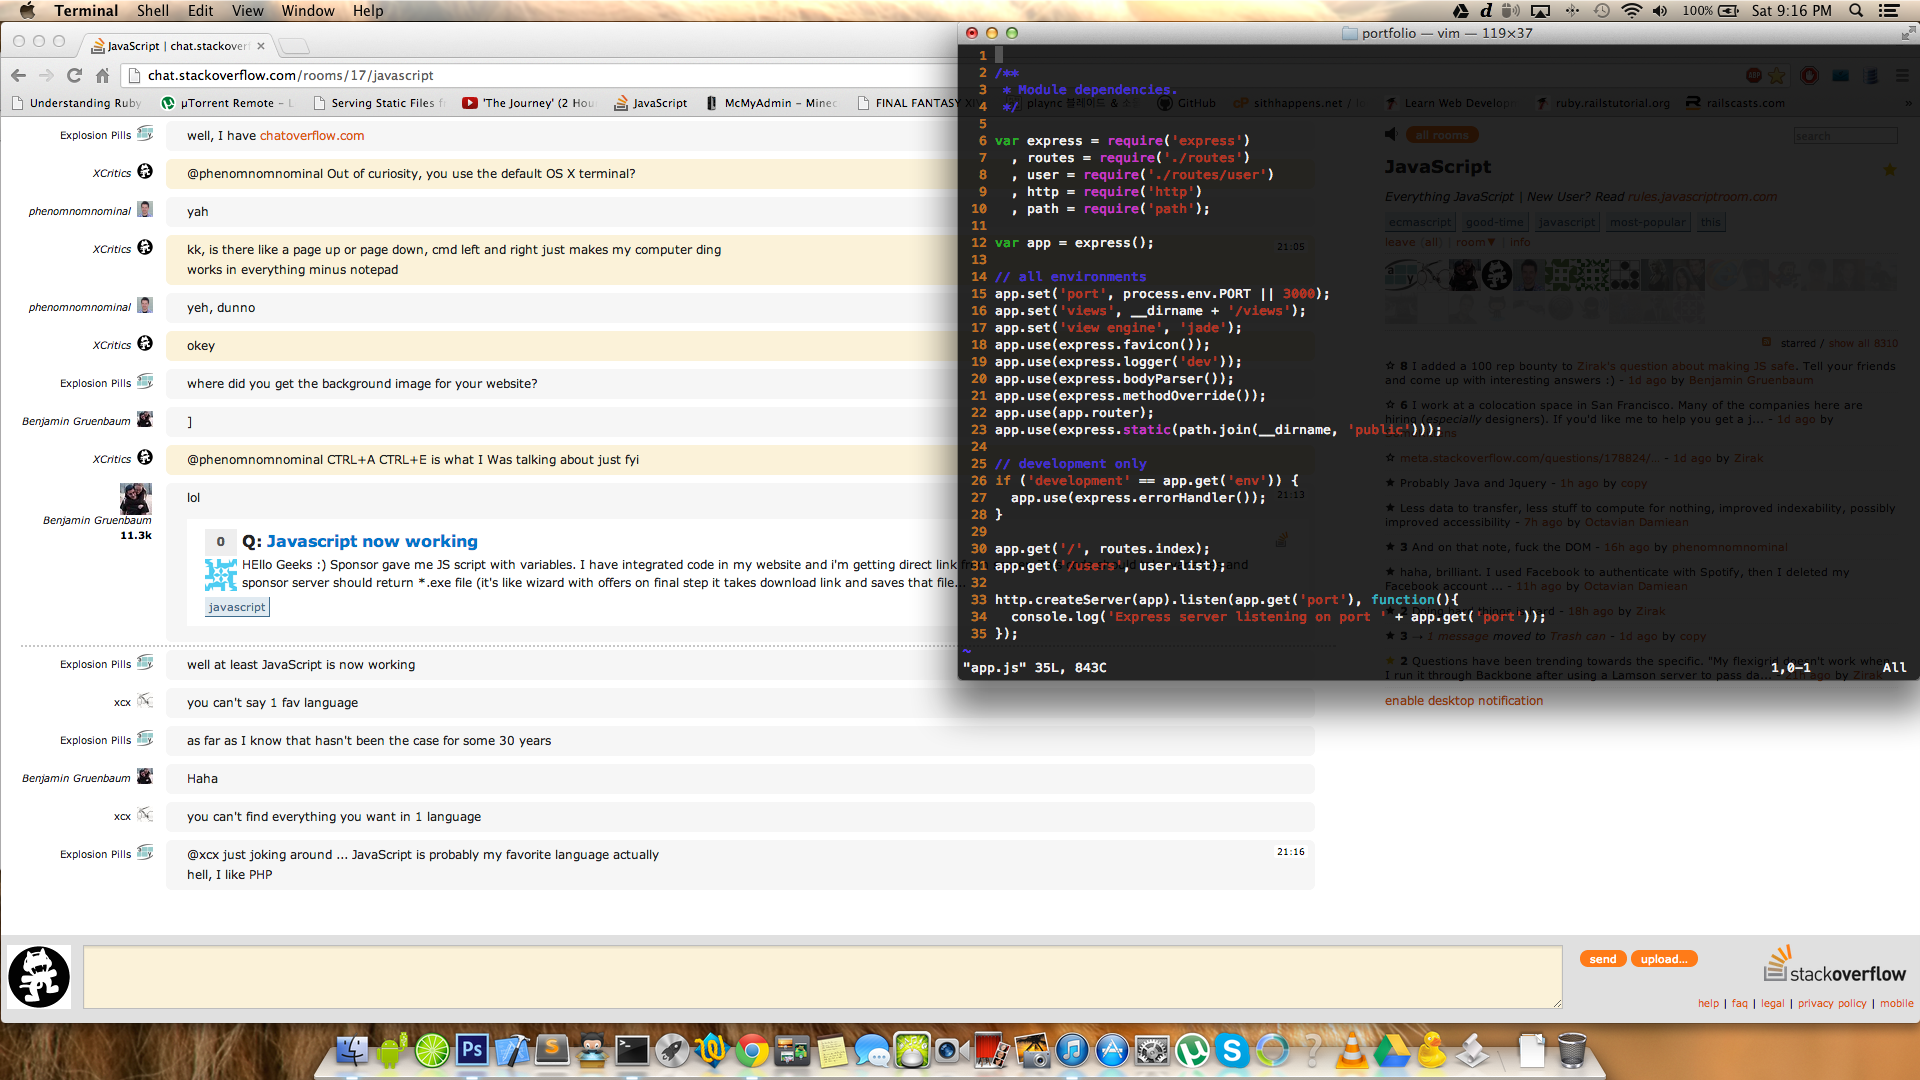
Task: Open the Window menu
Action: pos(308,11)
